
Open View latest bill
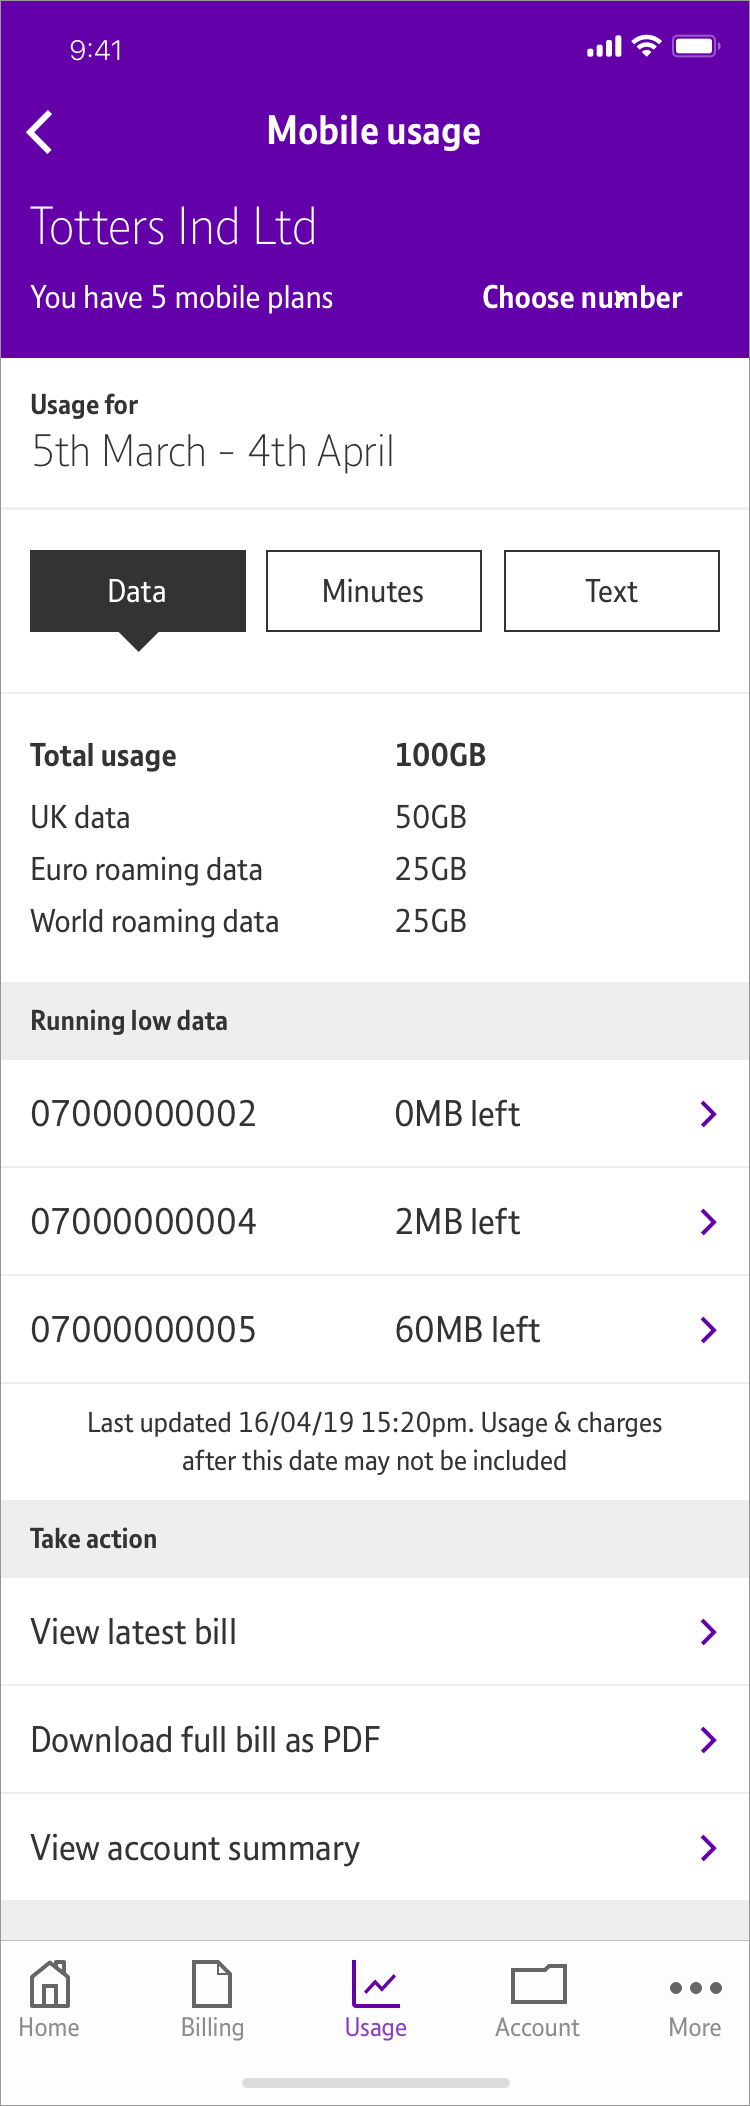point(374,1632)
